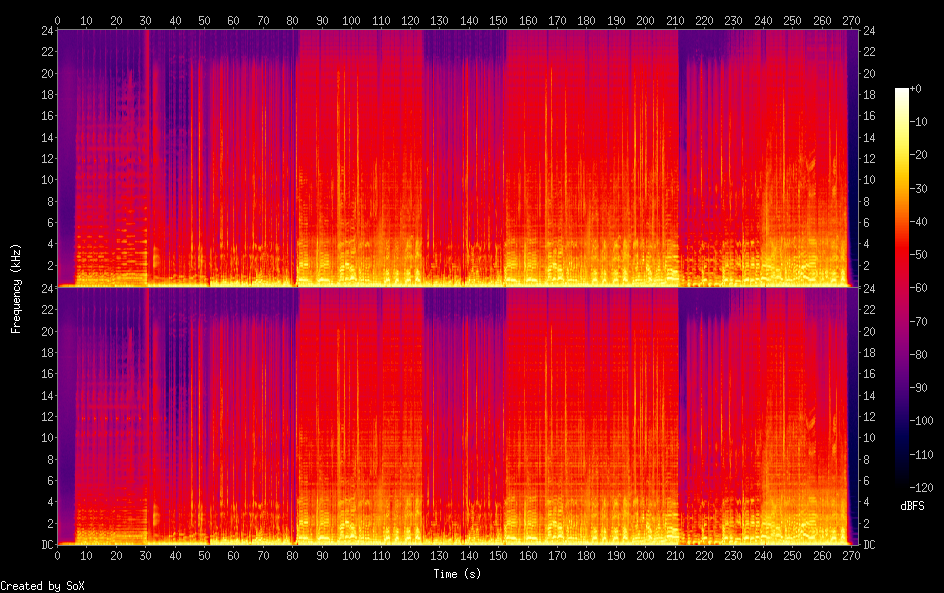This screenshot has width=944, height=593.
Task: Click the 100 tick on top time axis
Action: tap(352, 20)
